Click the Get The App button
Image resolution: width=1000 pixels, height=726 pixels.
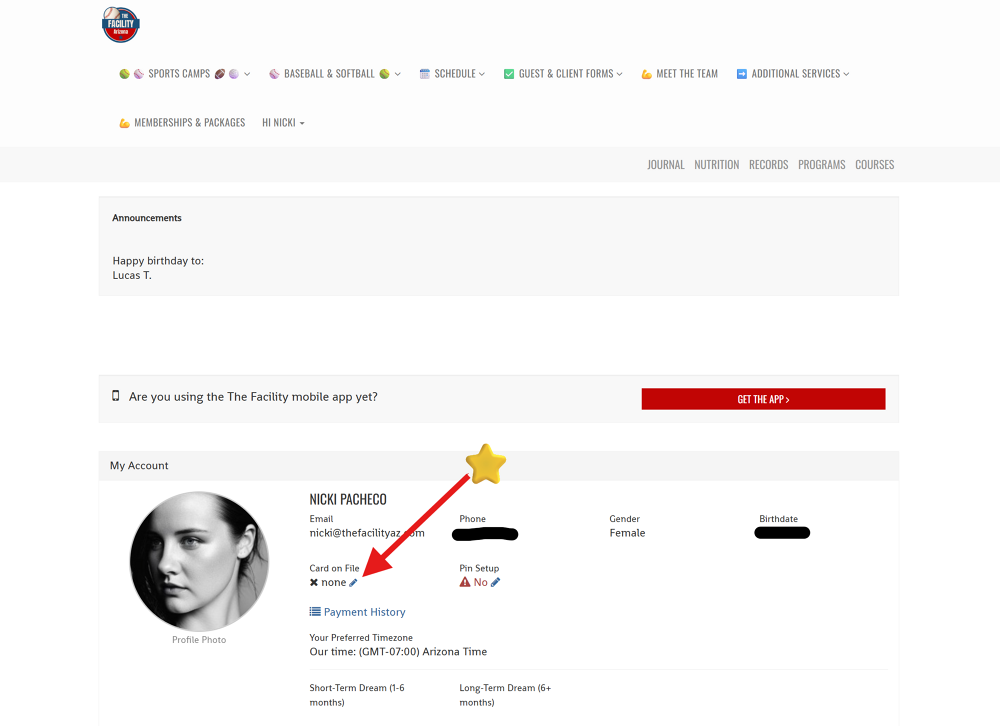(x=763, y=399)
